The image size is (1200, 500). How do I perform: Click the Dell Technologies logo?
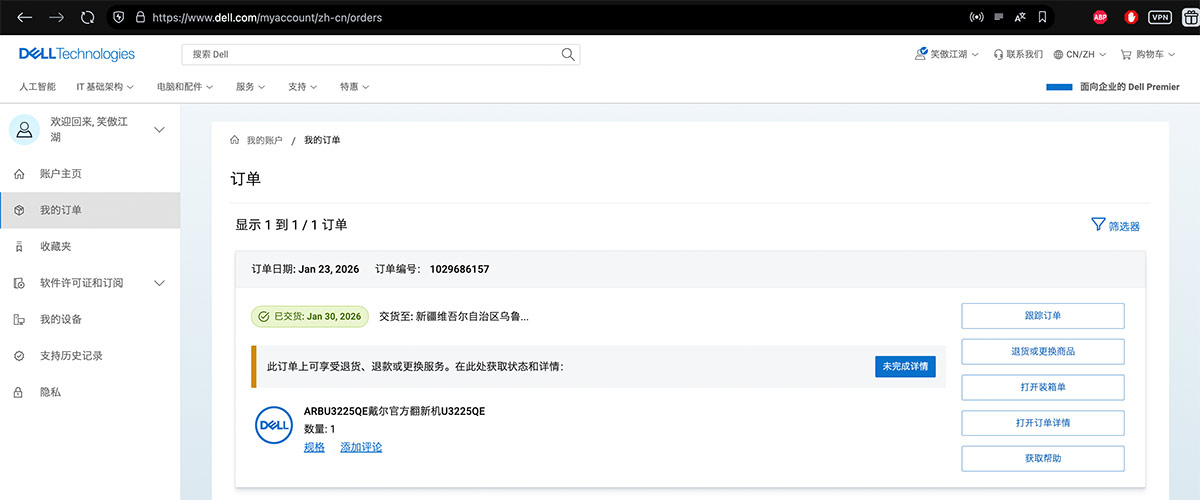(77, 54)
